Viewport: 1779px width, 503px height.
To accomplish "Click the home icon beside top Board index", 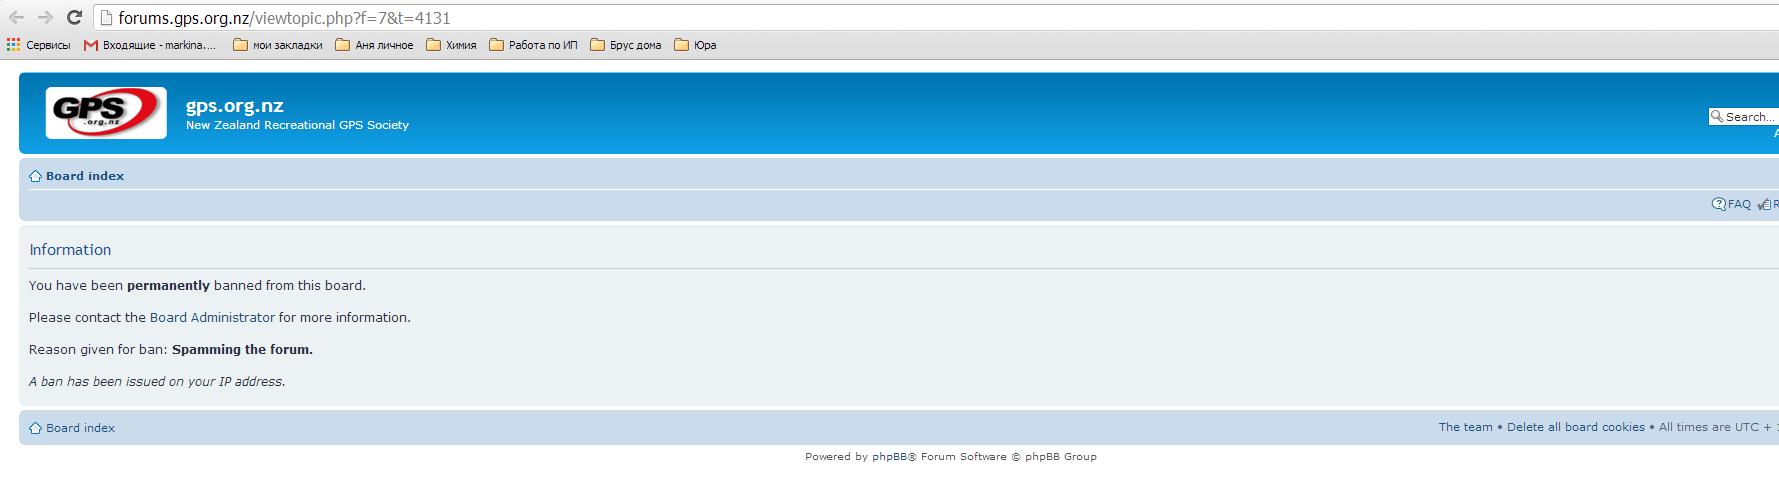I will [36, 176].
